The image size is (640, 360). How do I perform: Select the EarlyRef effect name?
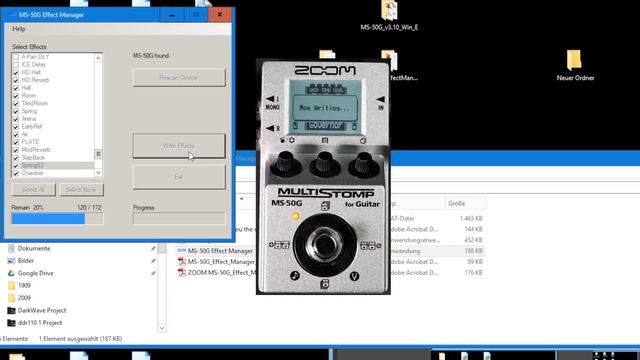coord(32,127)
